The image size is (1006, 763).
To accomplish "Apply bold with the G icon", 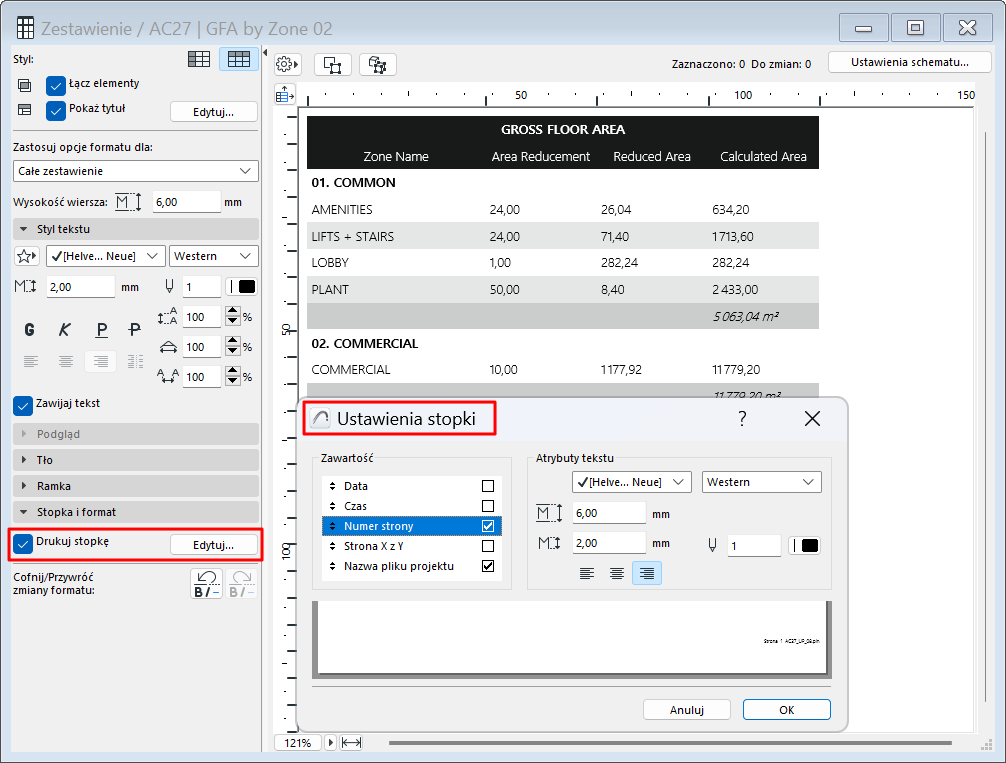I will pos(30,330).
